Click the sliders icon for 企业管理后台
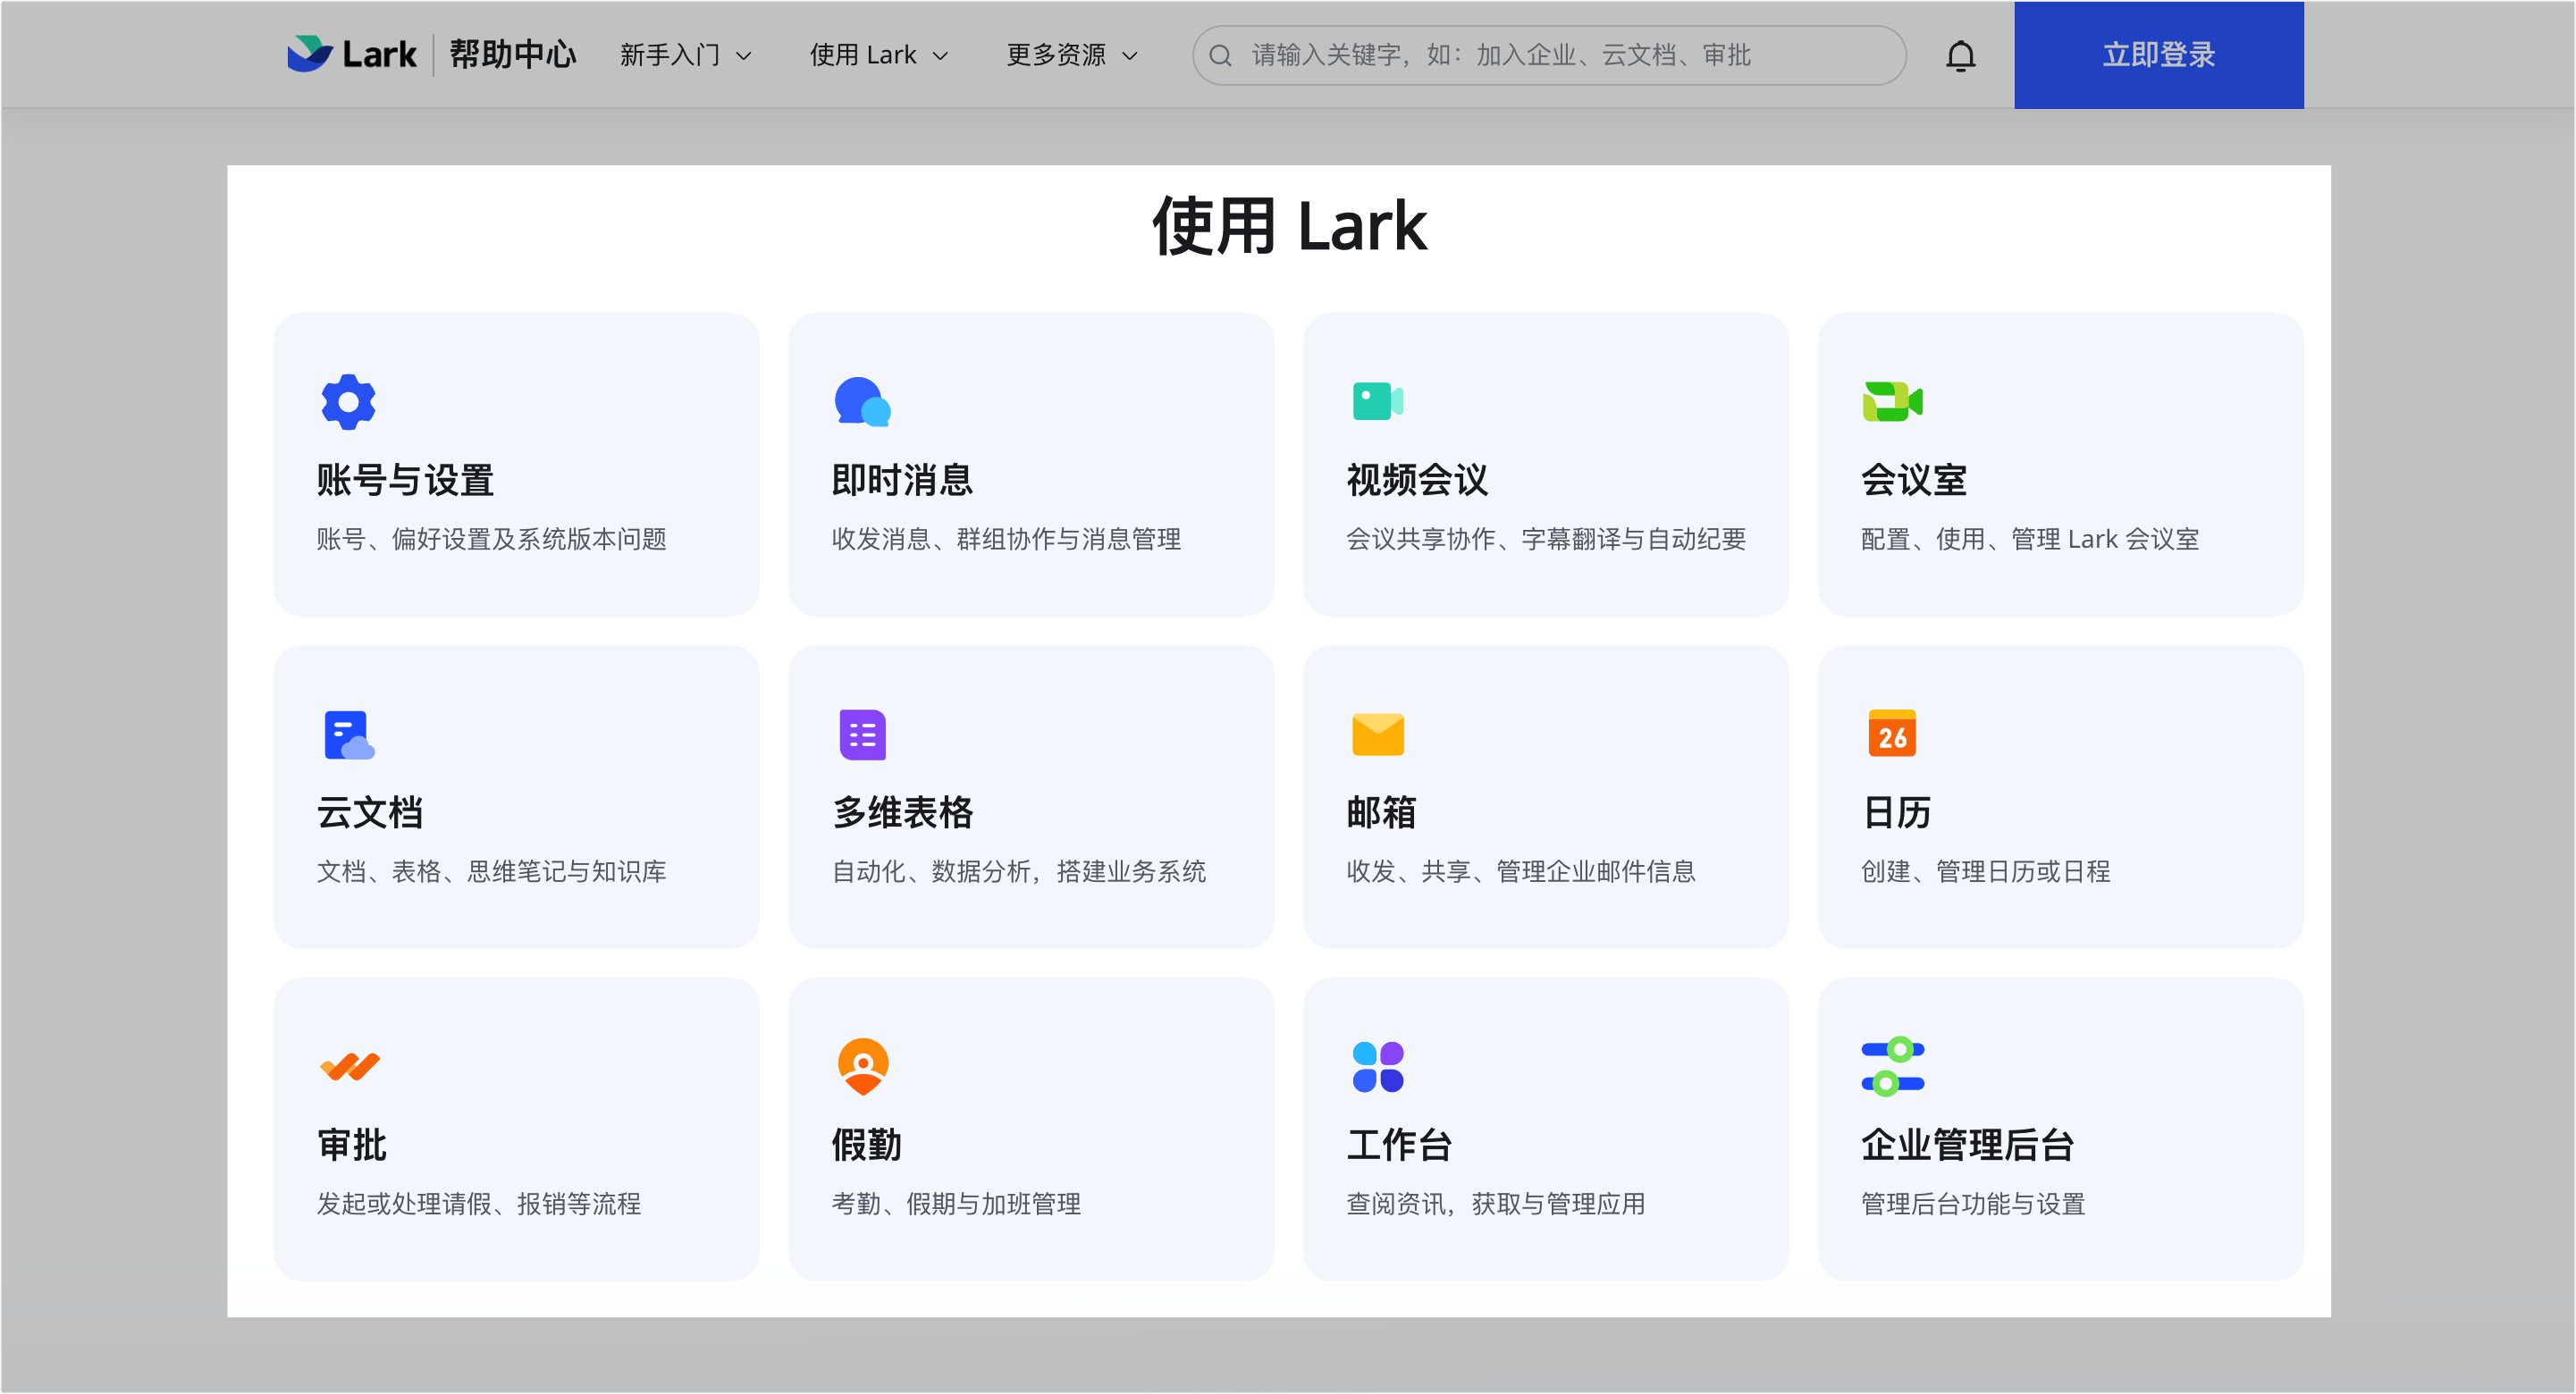Screen dimensions: 2576x1394 (1892, 1067)
